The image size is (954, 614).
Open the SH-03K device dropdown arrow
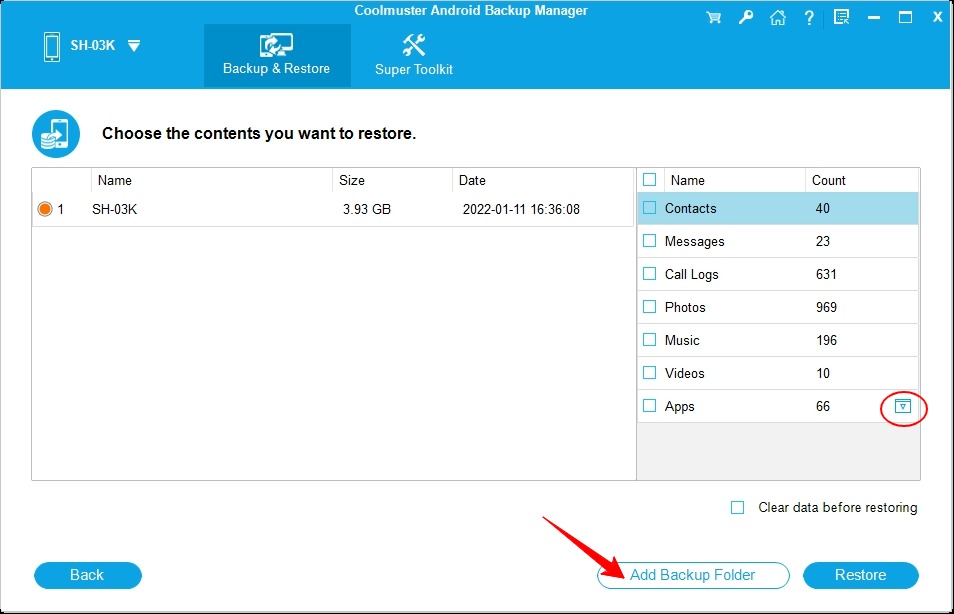click(134, 46)
